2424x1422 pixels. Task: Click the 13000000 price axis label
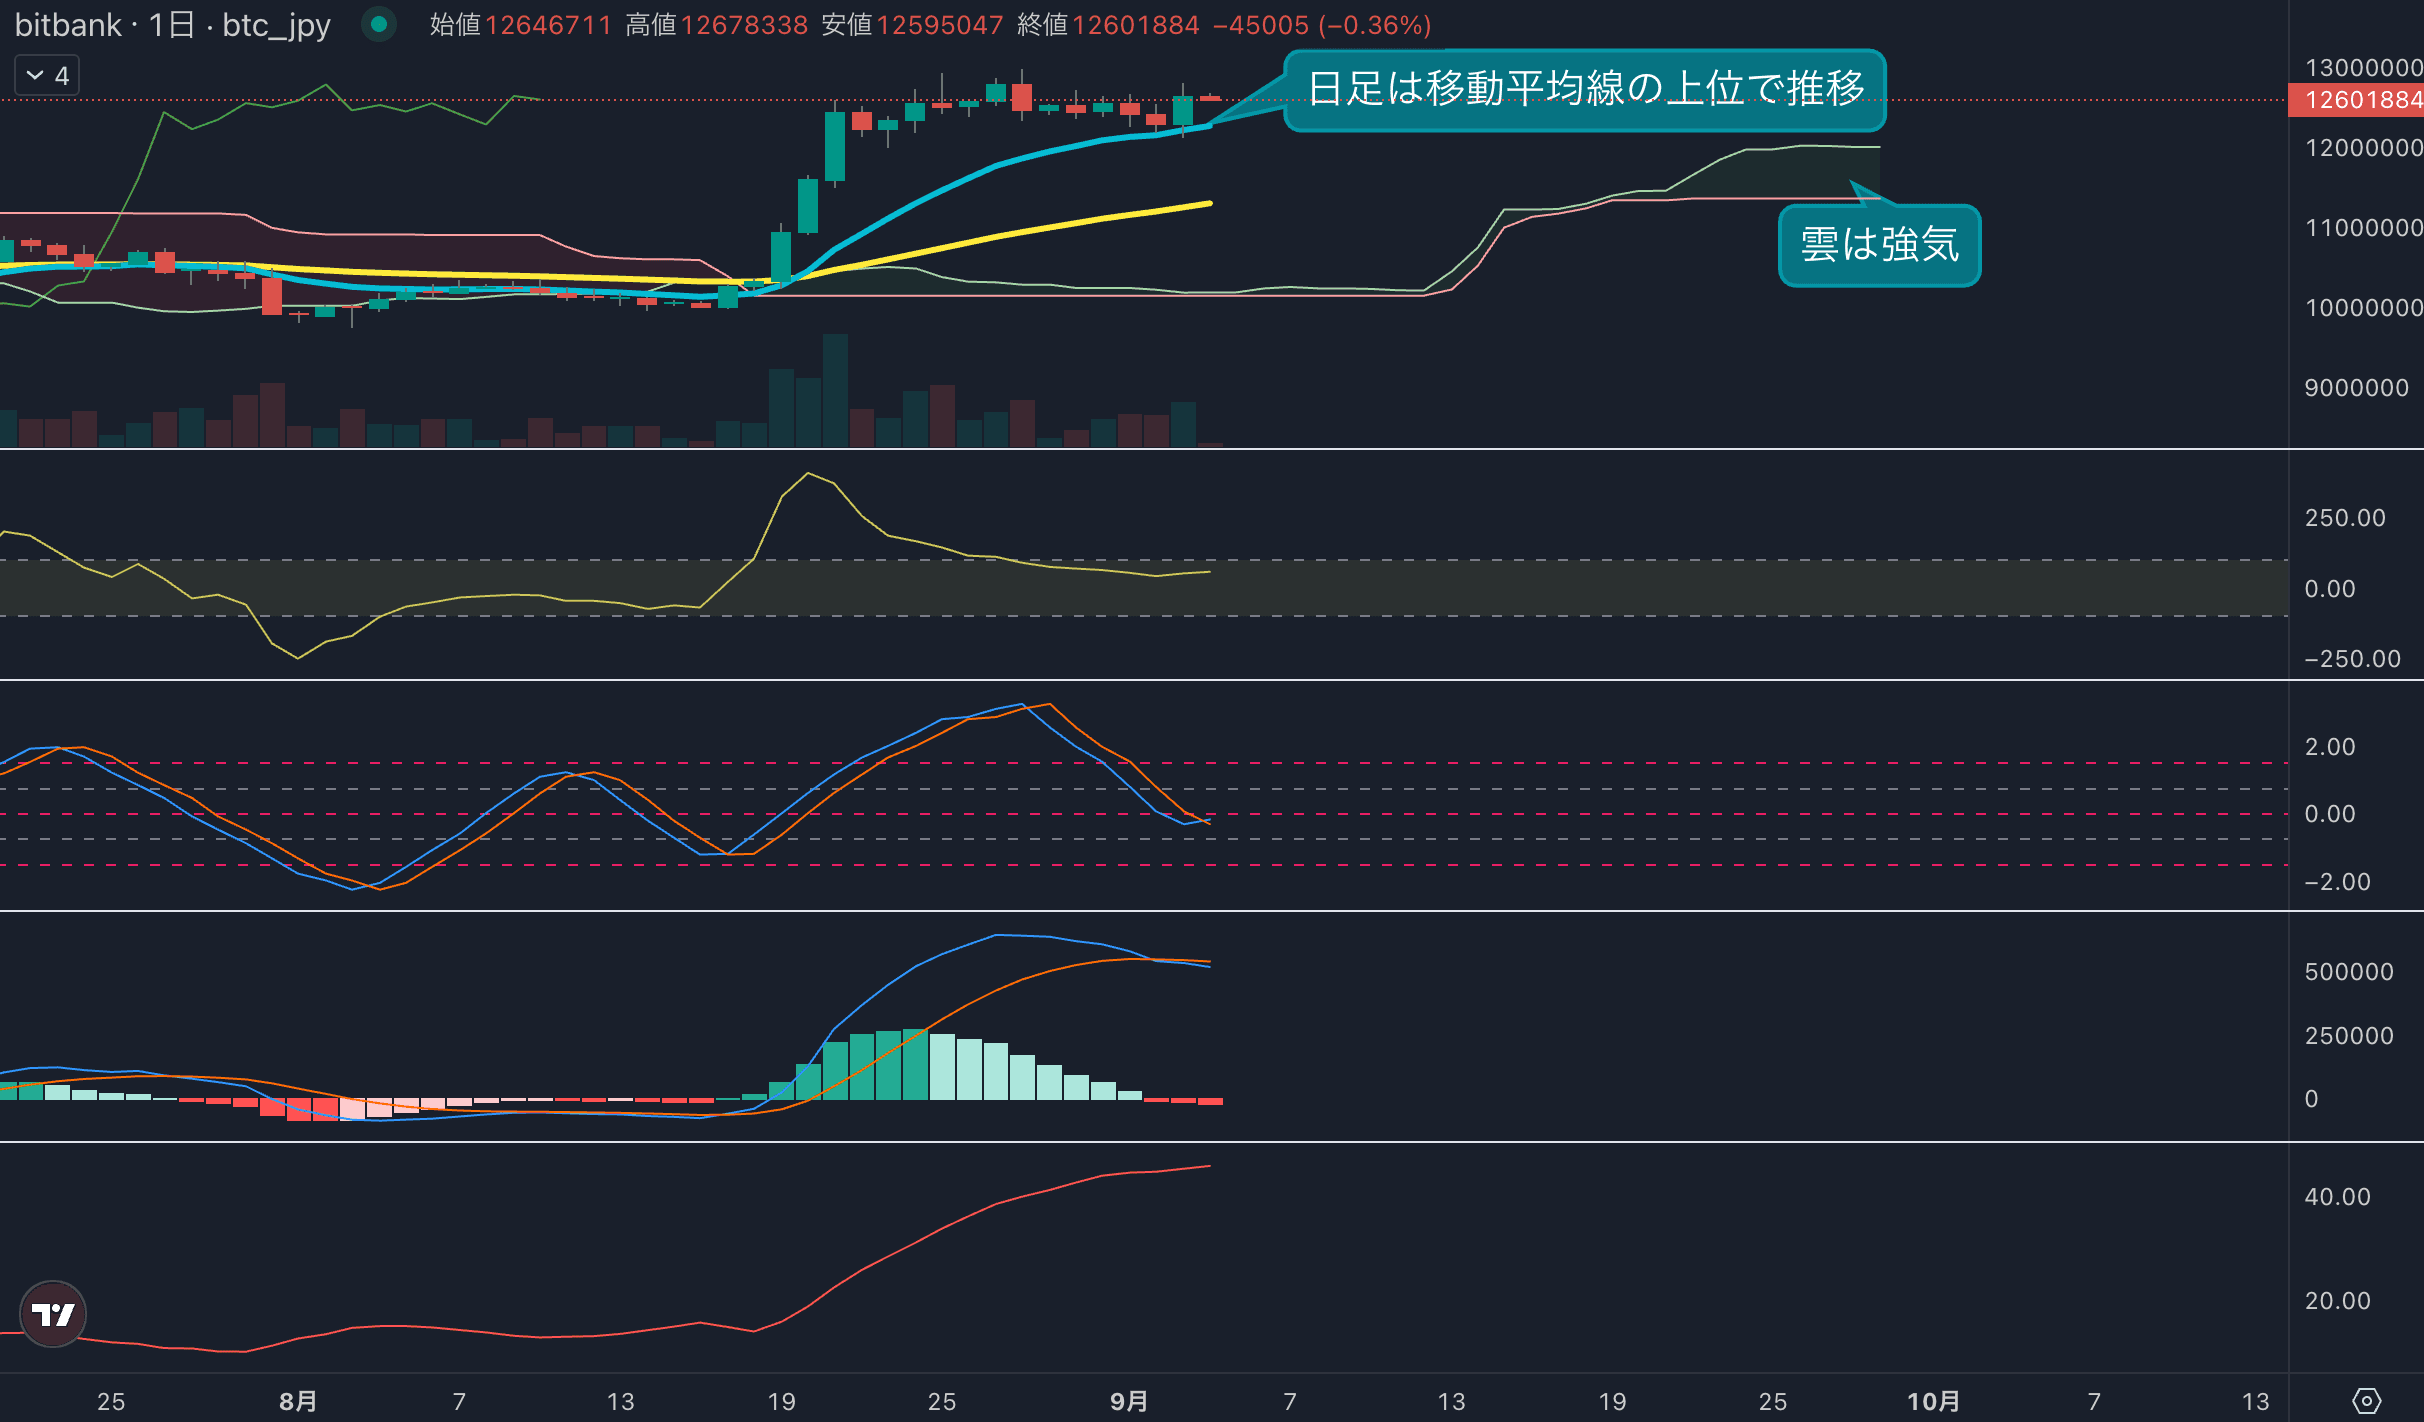pyautogui.click(x=2363, y=67)
